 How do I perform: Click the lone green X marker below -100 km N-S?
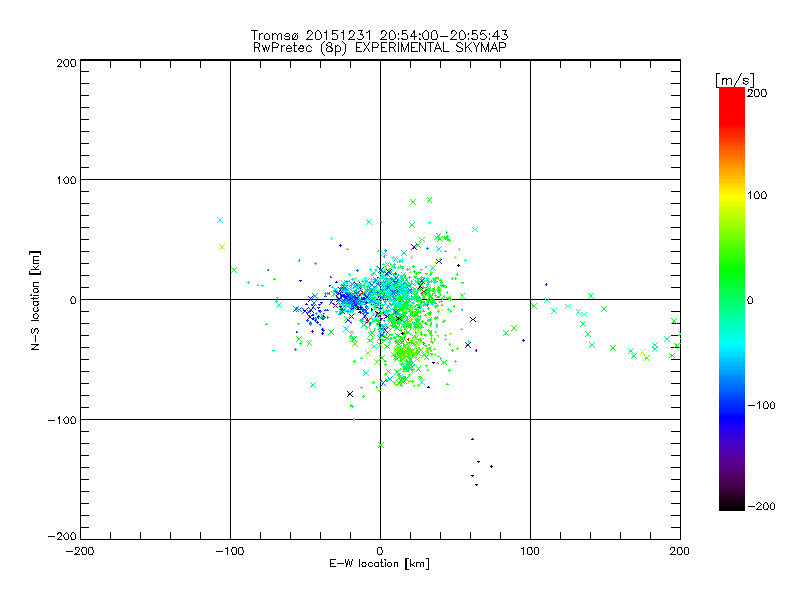click(x=381, y=445)
